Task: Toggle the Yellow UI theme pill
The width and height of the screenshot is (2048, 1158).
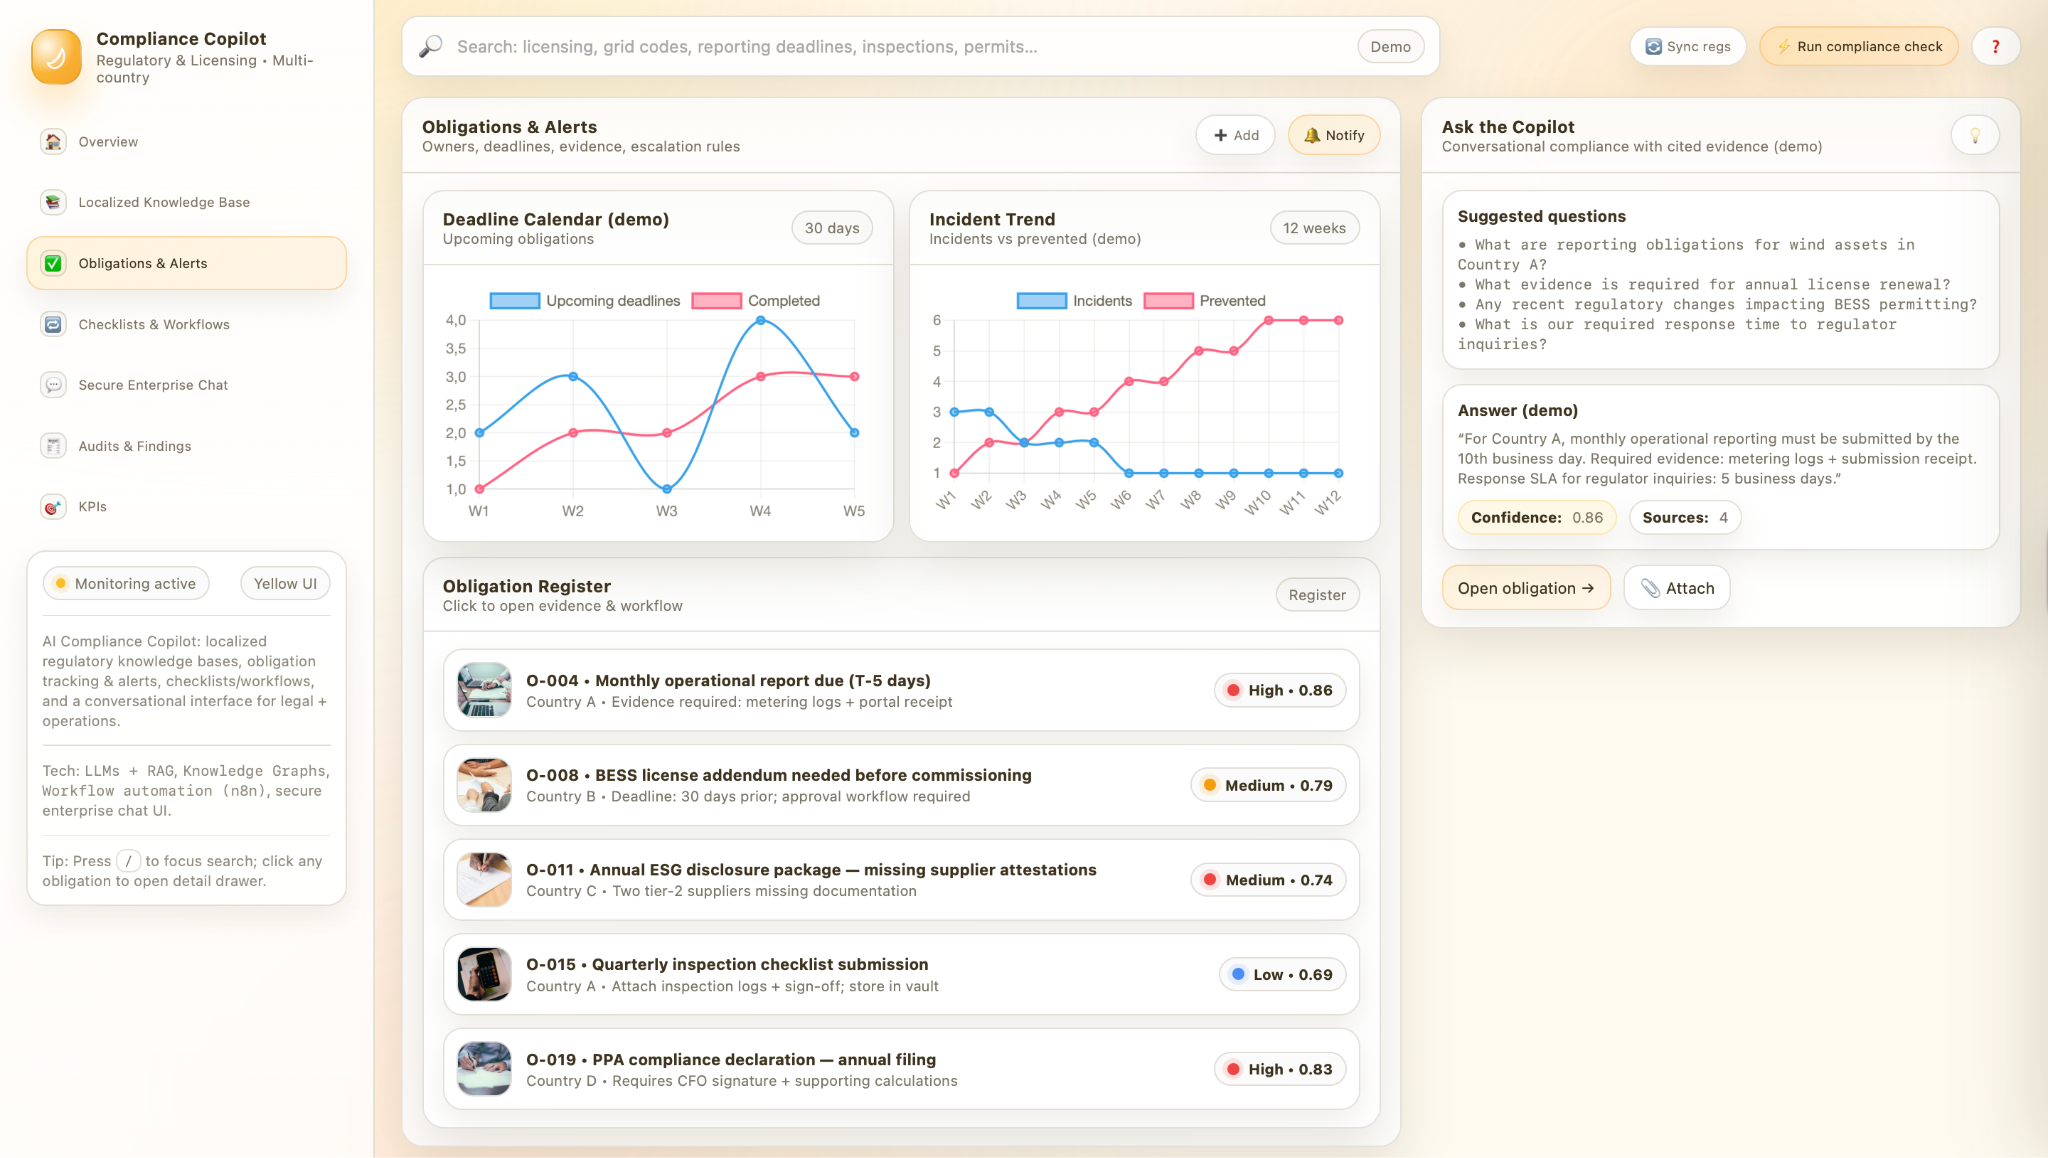Action: [x=285, y=584]
